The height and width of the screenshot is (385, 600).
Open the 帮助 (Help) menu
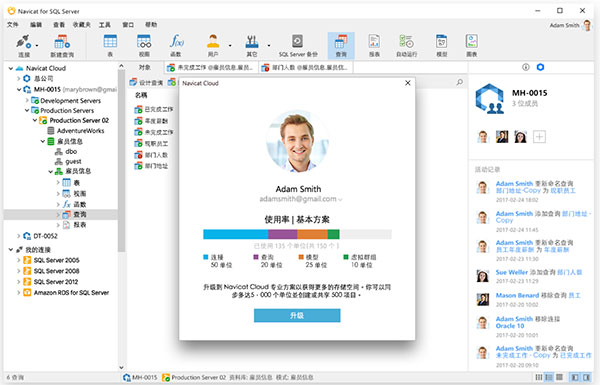[x=151, y=24]
